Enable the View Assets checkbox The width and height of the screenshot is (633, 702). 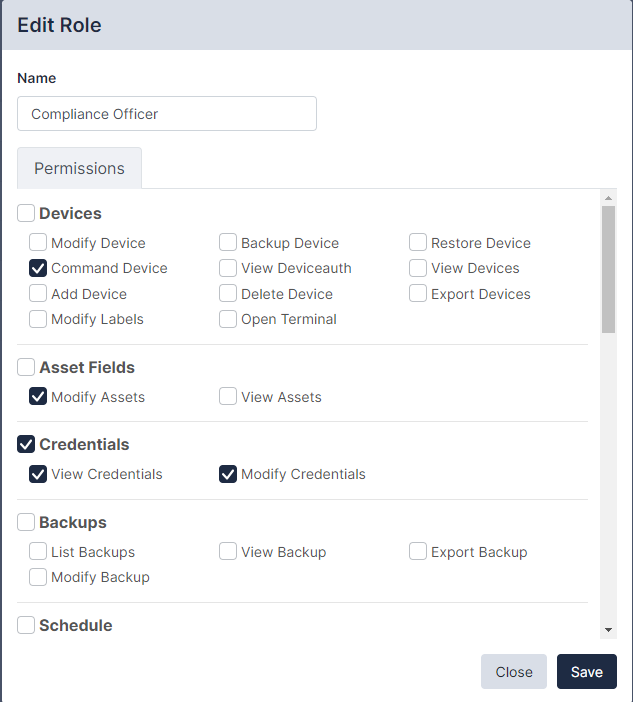click(x=228, y=397)
